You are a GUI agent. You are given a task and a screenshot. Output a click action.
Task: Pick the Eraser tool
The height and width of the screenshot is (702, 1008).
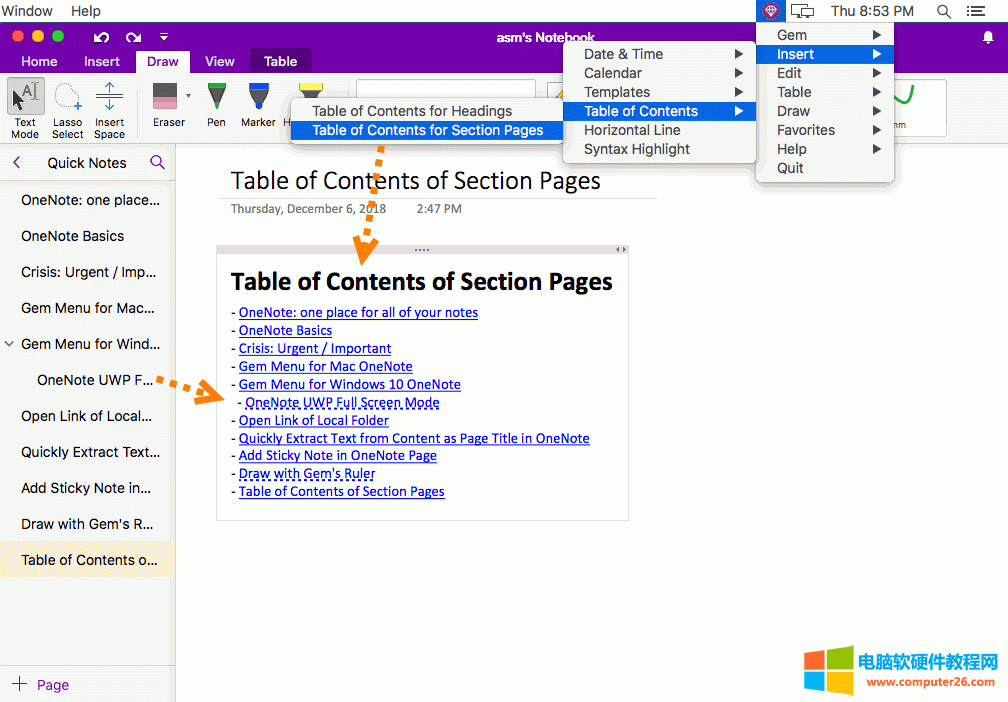pyautogui.click(x=165, y=104)
